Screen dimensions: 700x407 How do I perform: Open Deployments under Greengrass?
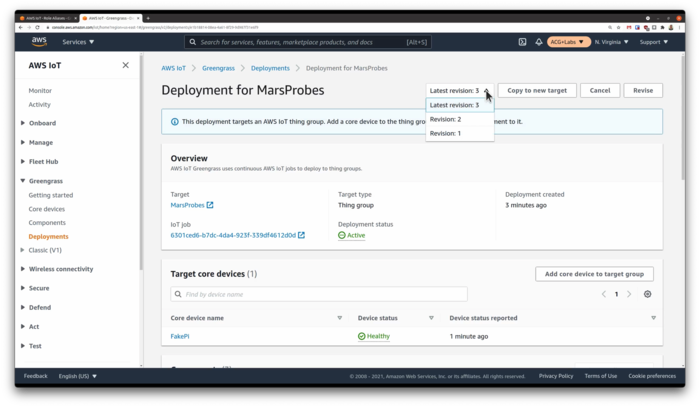[49, 237]
